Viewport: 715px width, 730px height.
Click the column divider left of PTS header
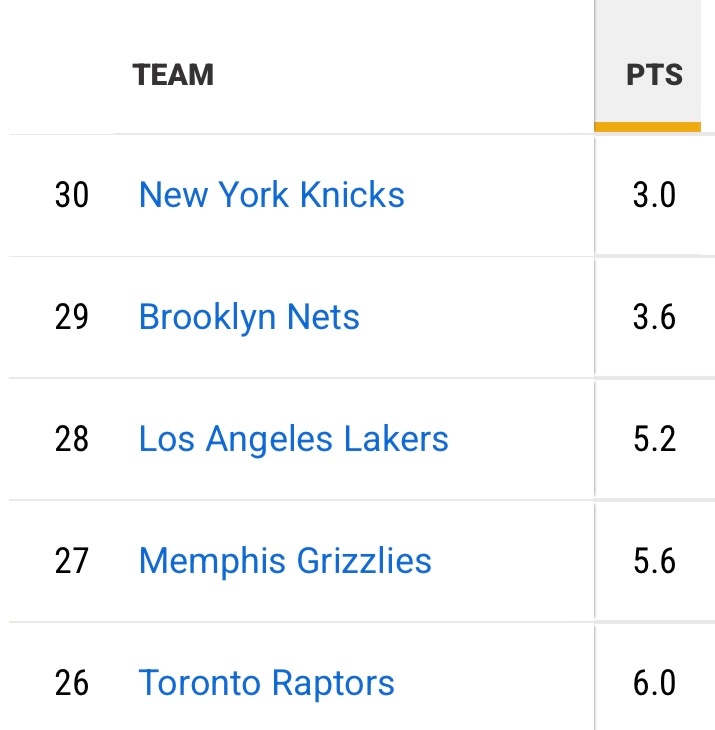pos(594,66)
